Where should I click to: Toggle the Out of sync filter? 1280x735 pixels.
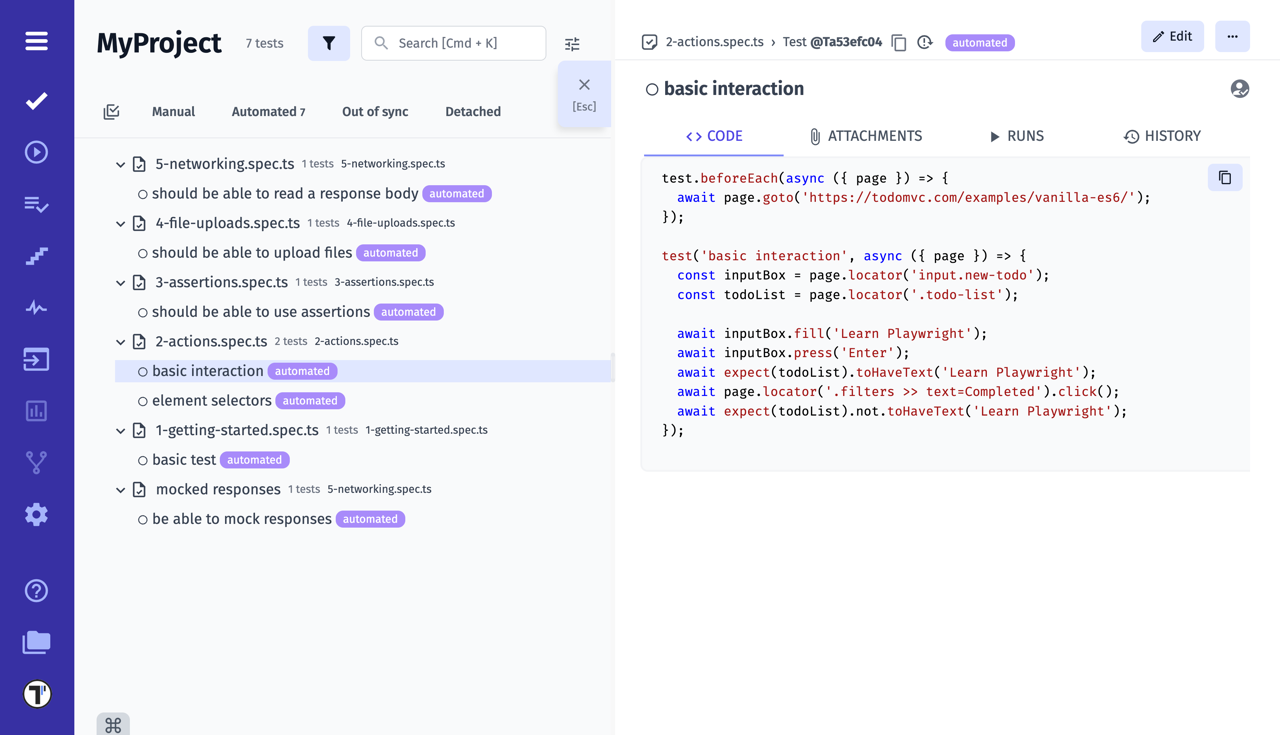click(375, 111)
